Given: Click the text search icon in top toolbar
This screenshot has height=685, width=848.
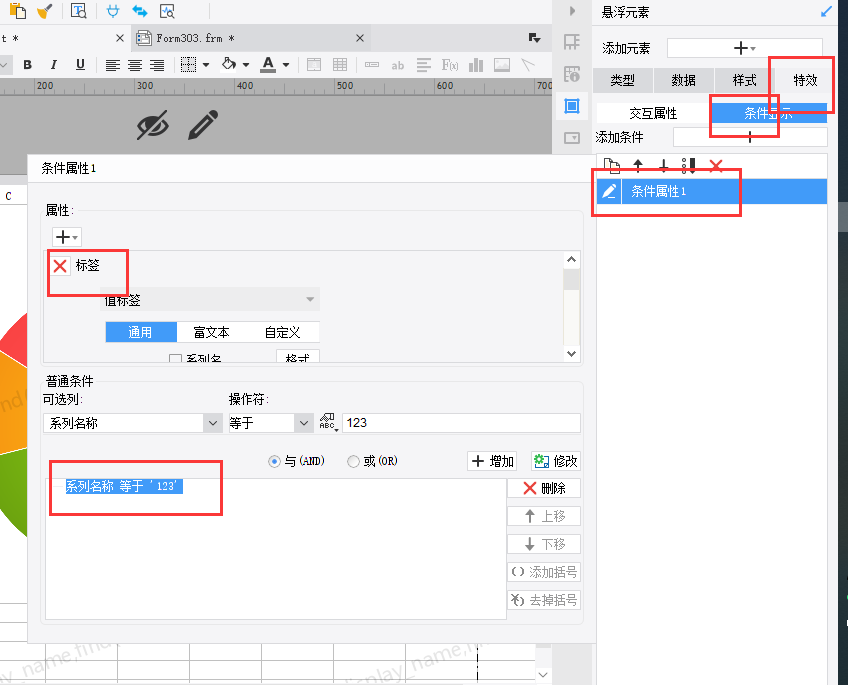Looking at the screenshot, I should 79,11.
